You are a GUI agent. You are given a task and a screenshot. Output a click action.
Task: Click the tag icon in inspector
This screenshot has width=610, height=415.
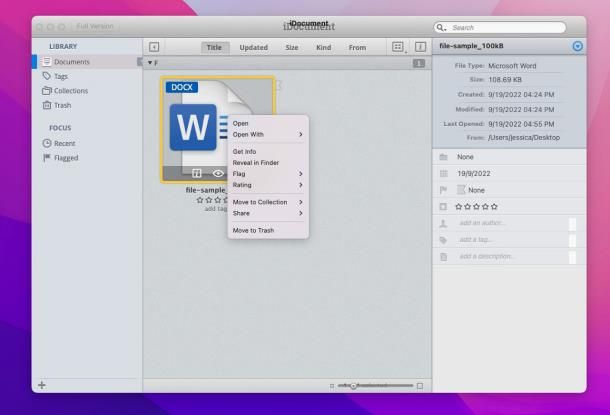[x=443, y=240]
